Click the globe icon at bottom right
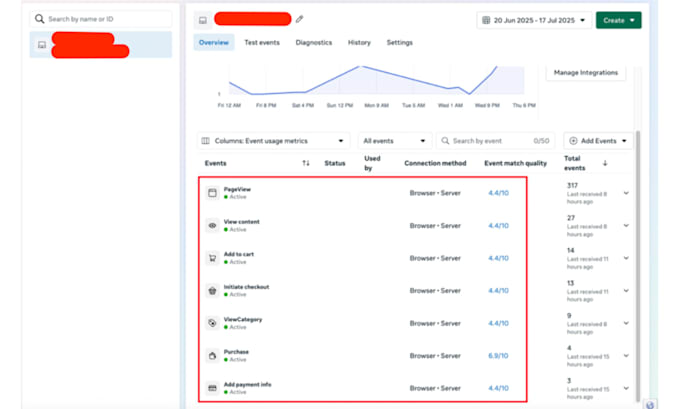 pyautogui.click(x=650, y=405)
